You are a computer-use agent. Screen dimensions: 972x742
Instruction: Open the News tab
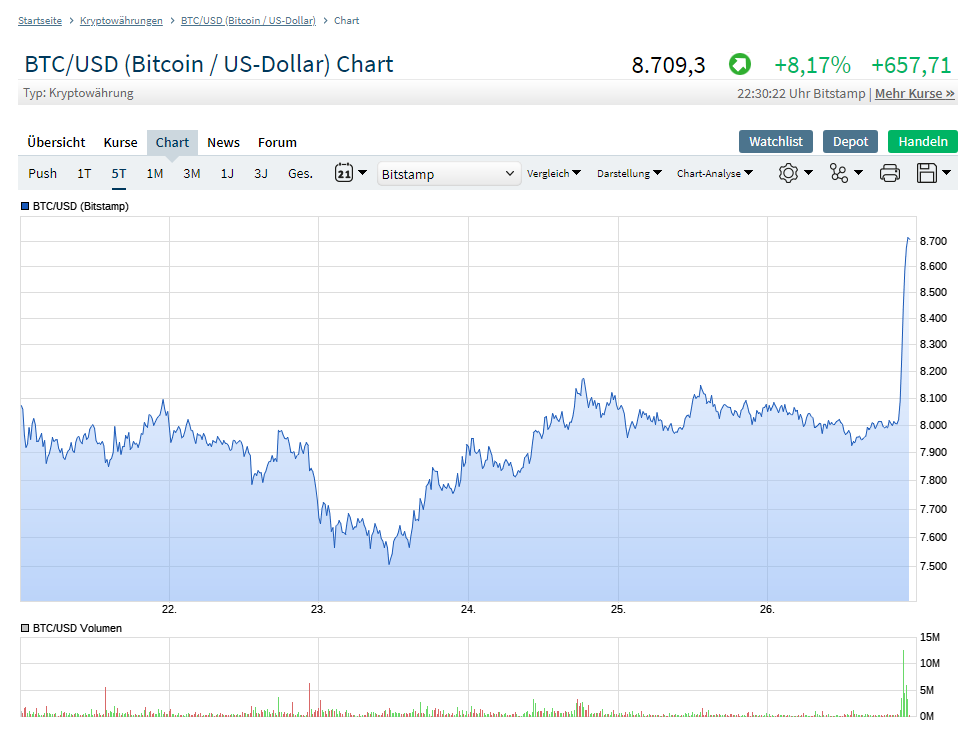click(223, 142)
